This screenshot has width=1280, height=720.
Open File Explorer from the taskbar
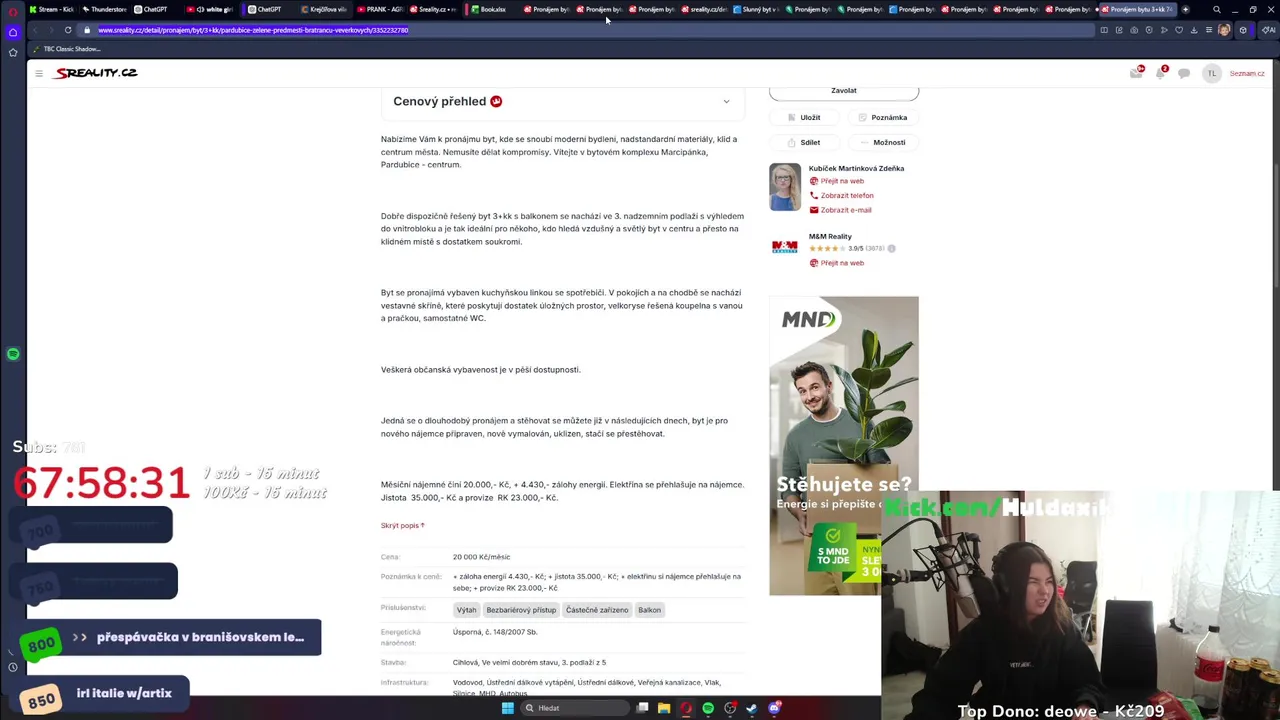click(x=664, y=708)
